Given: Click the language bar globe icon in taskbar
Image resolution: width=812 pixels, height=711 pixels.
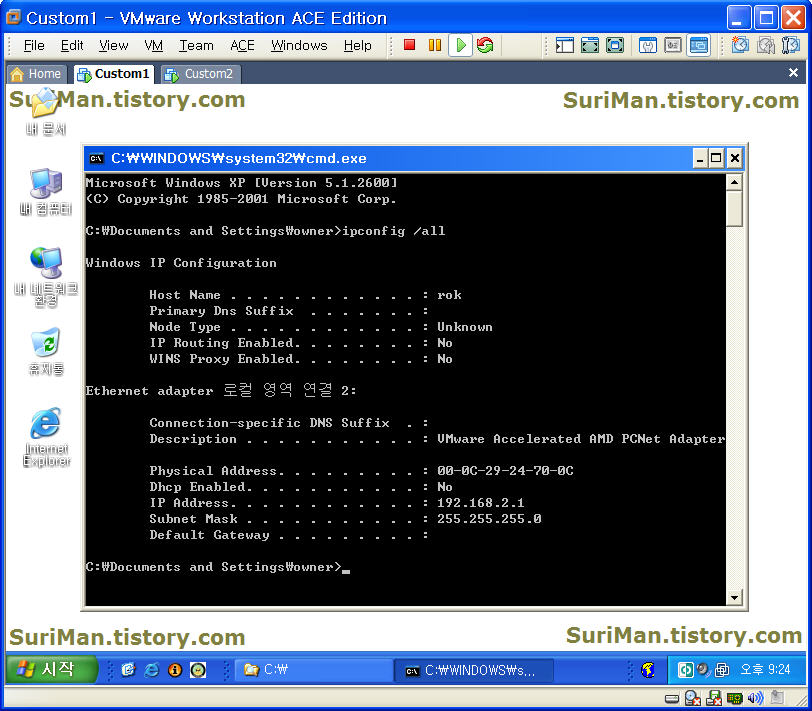Looking at the screenshot, I should [x=647, y=670].
